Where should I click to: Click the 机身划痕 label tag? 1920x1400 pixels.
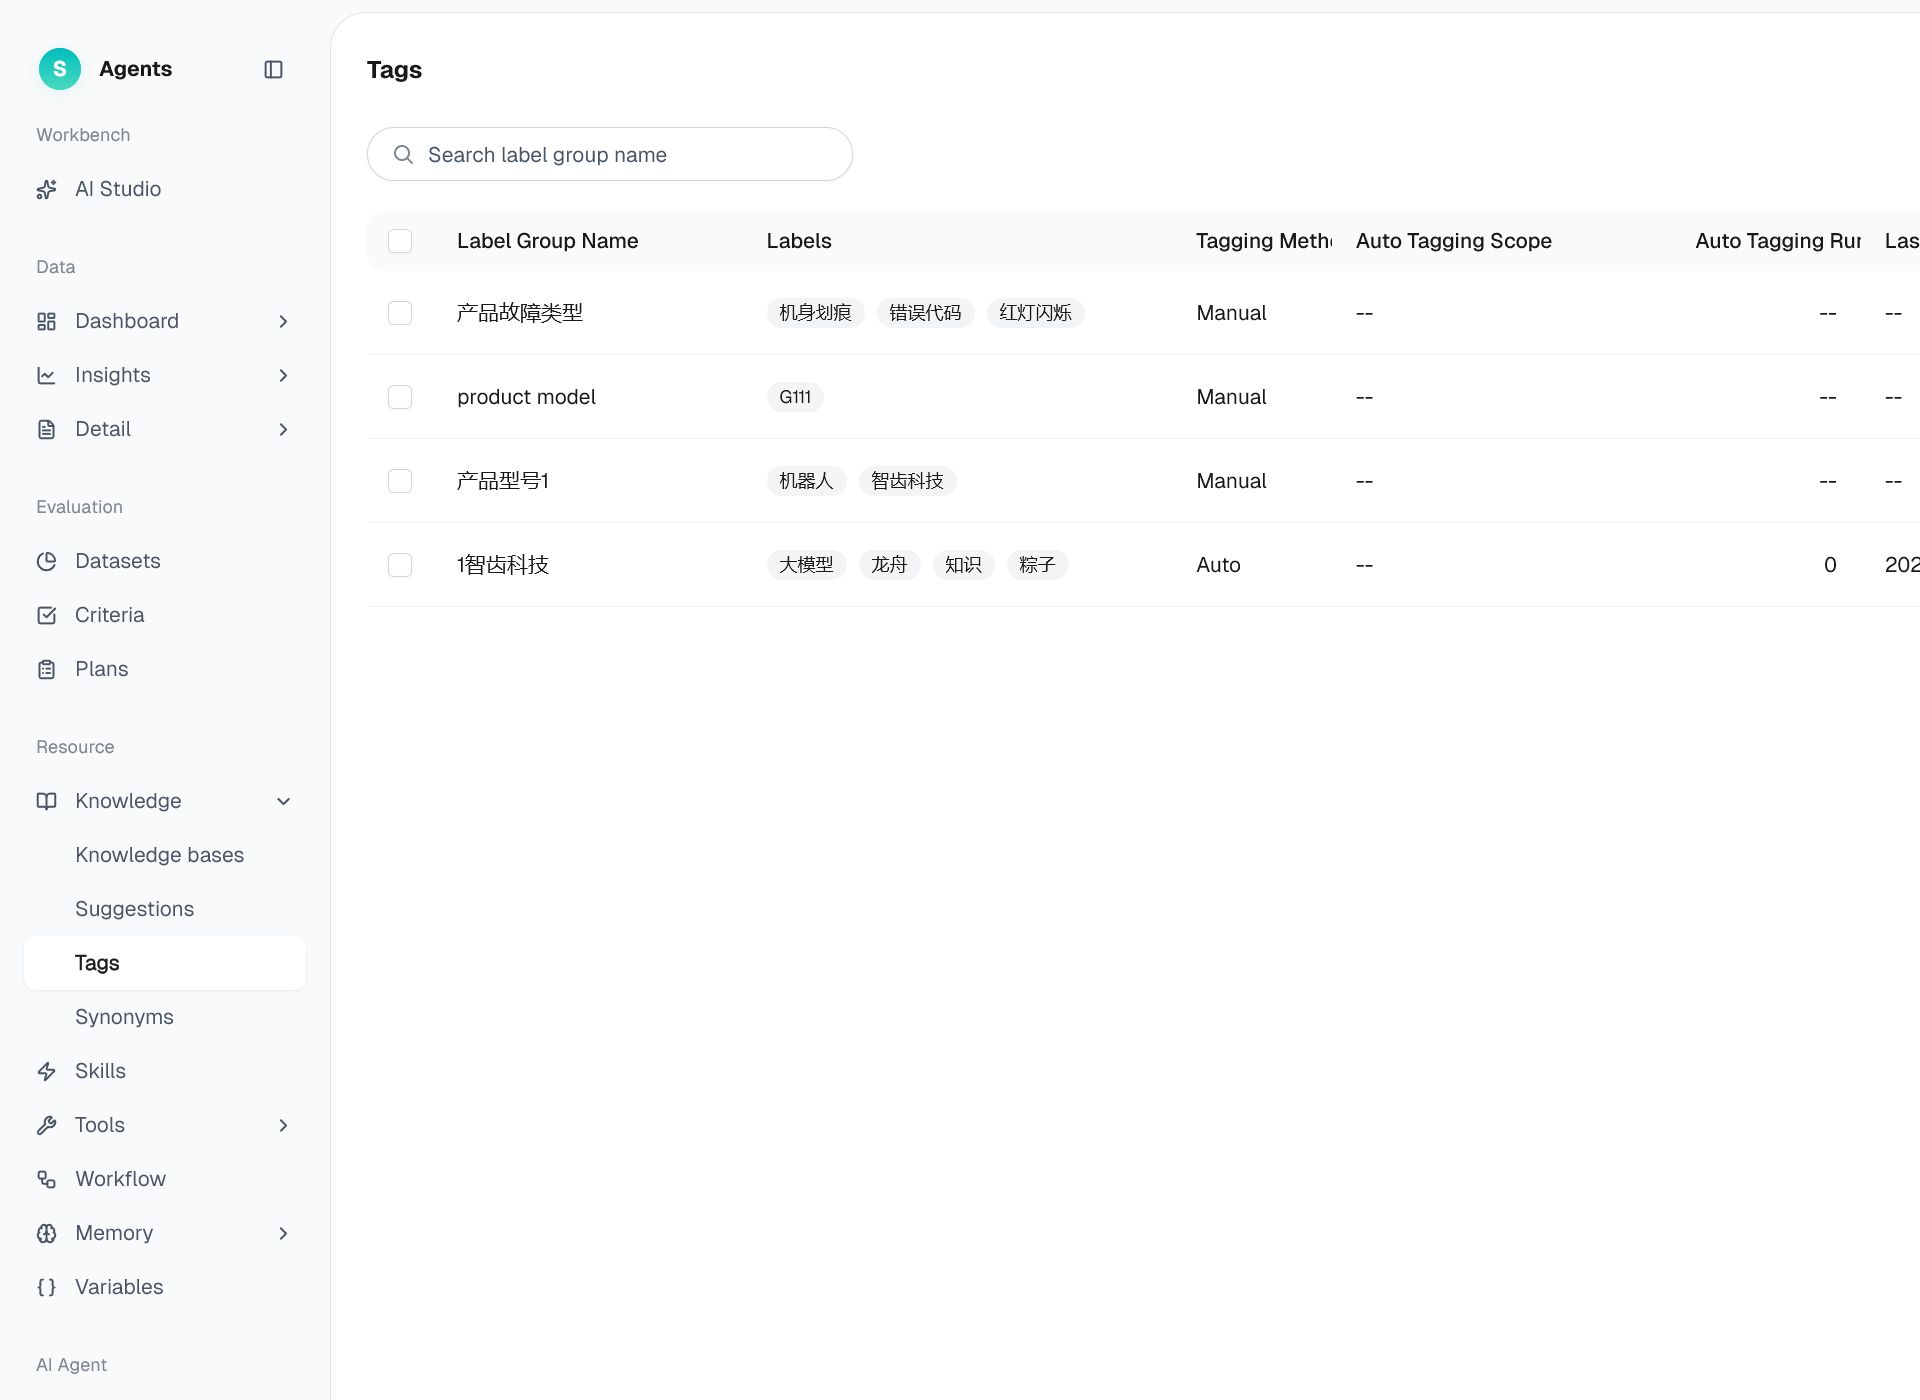(816, 313)
